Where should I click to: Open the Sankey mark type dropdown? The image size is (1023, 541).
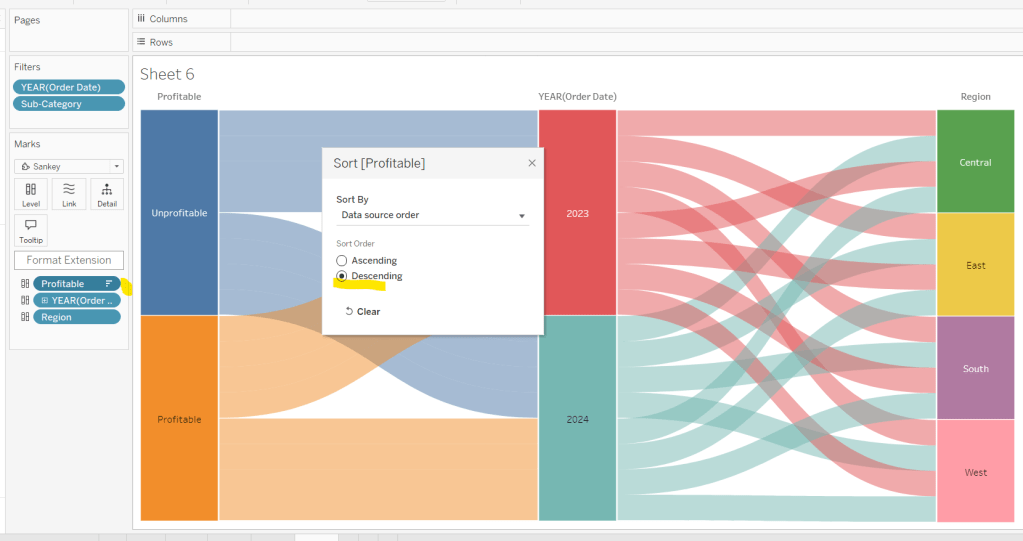69,166
